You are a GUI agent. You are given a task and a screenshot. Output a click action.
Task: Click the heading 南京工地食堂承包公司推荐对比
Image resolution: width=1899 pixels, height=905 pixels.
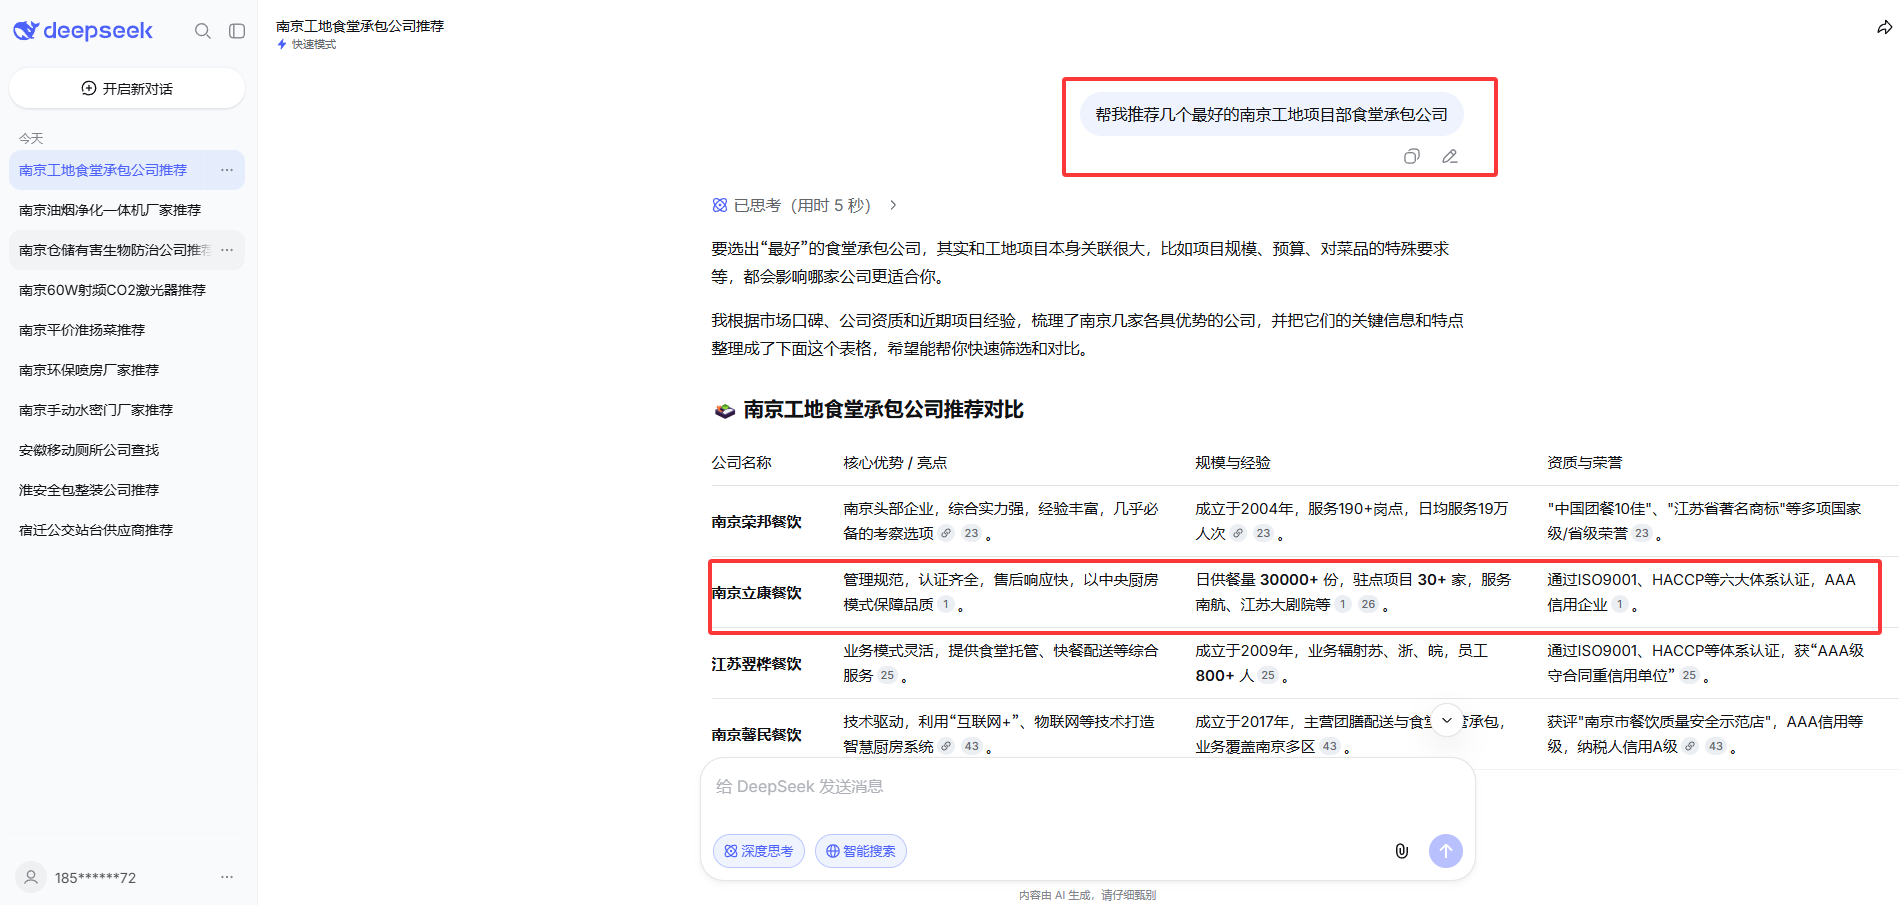tap(883, 409)
